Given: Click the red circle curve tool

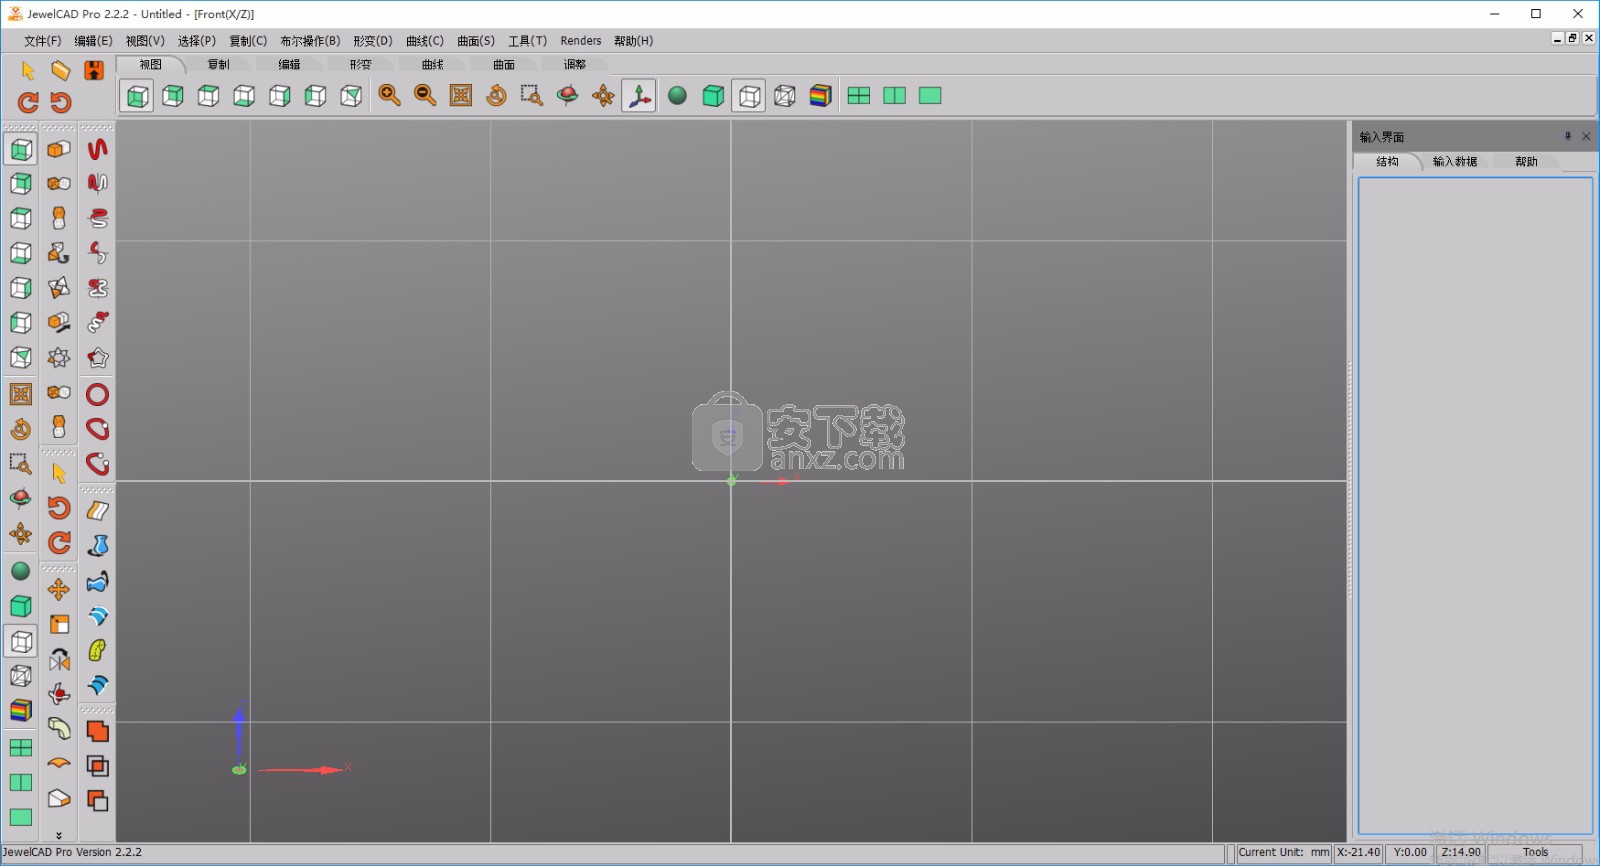Looking at the screenshot, I should pyautogui.click(x=97, y=394).
